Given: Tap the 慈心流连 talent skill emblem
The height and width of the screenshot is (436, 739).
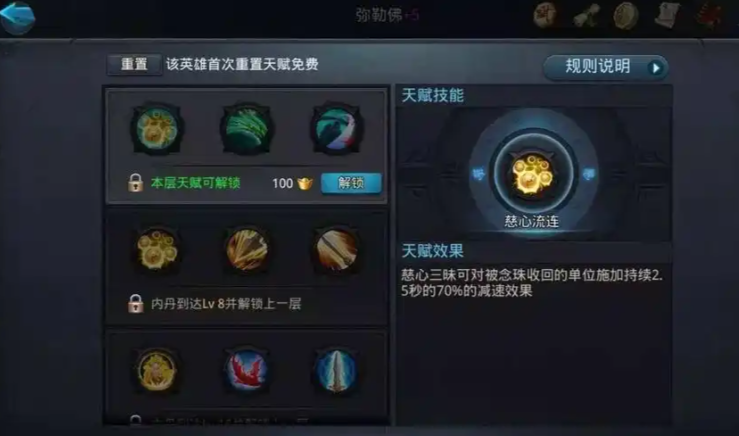Looking at the screenshot, I should (x=532, y=173).
